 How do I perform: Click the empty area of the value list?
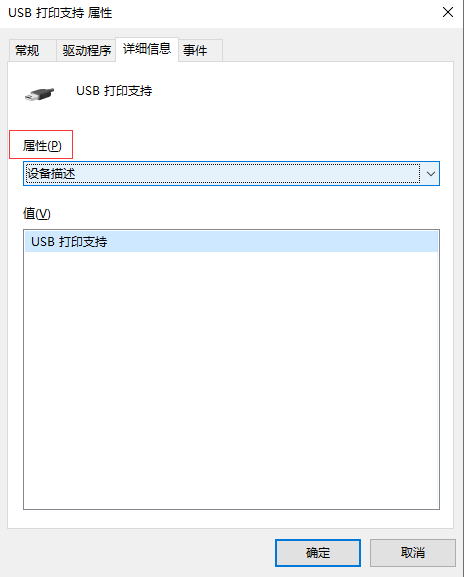231,379
